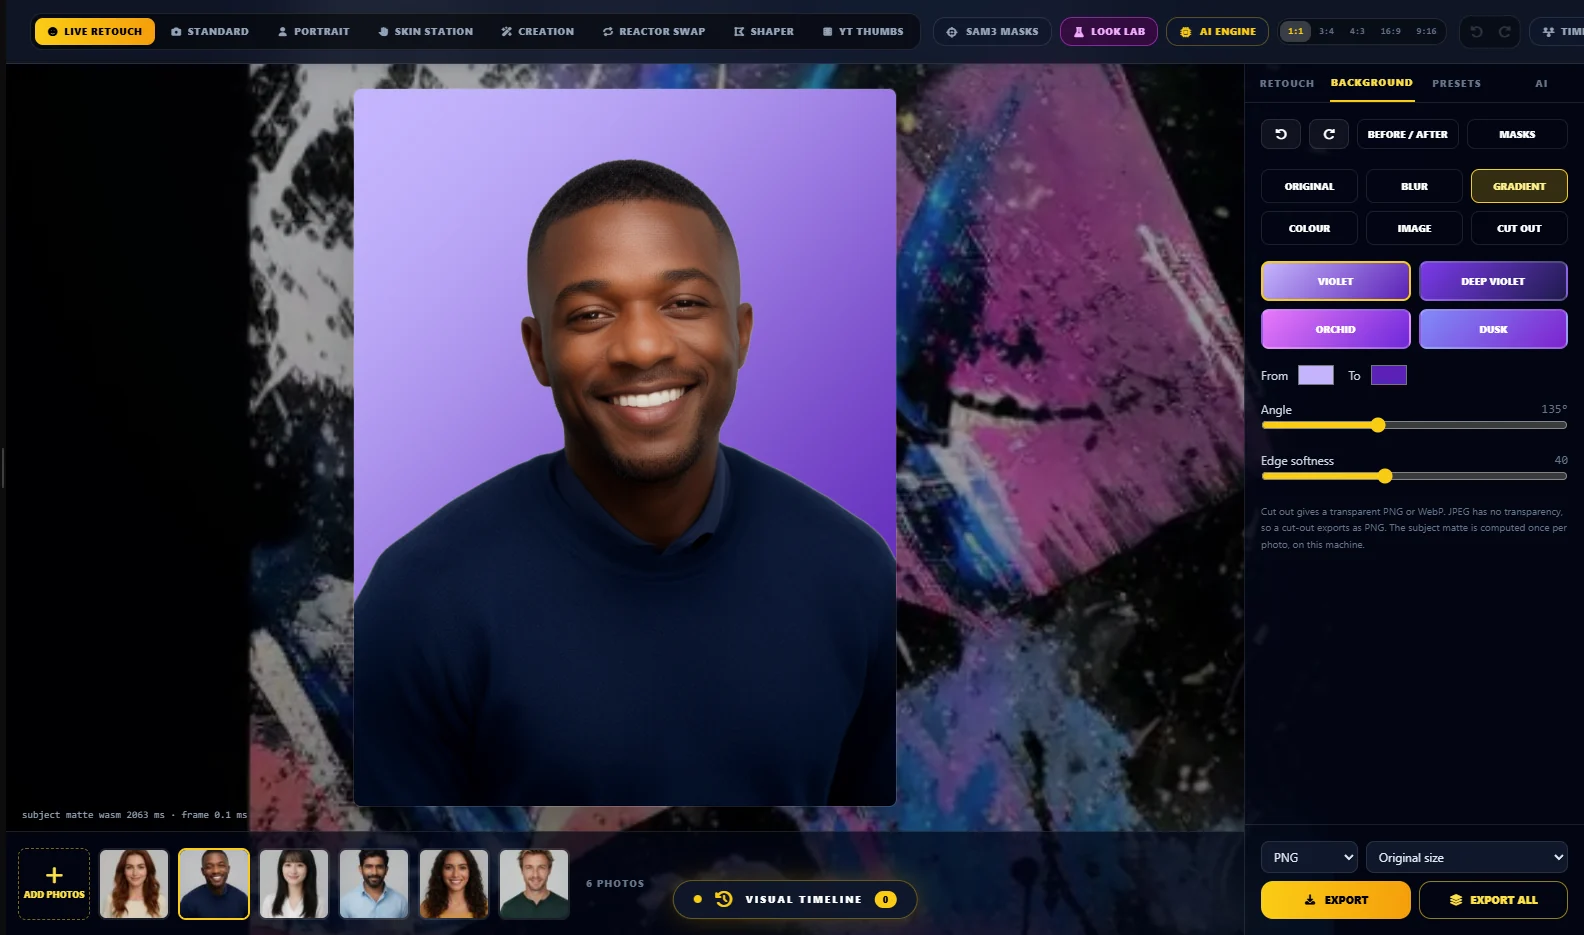Image resolution: width=1584 pixels, height=935 pixels.
Task: Select the 16:9 aspect ratio
Action: (1391, 32)
